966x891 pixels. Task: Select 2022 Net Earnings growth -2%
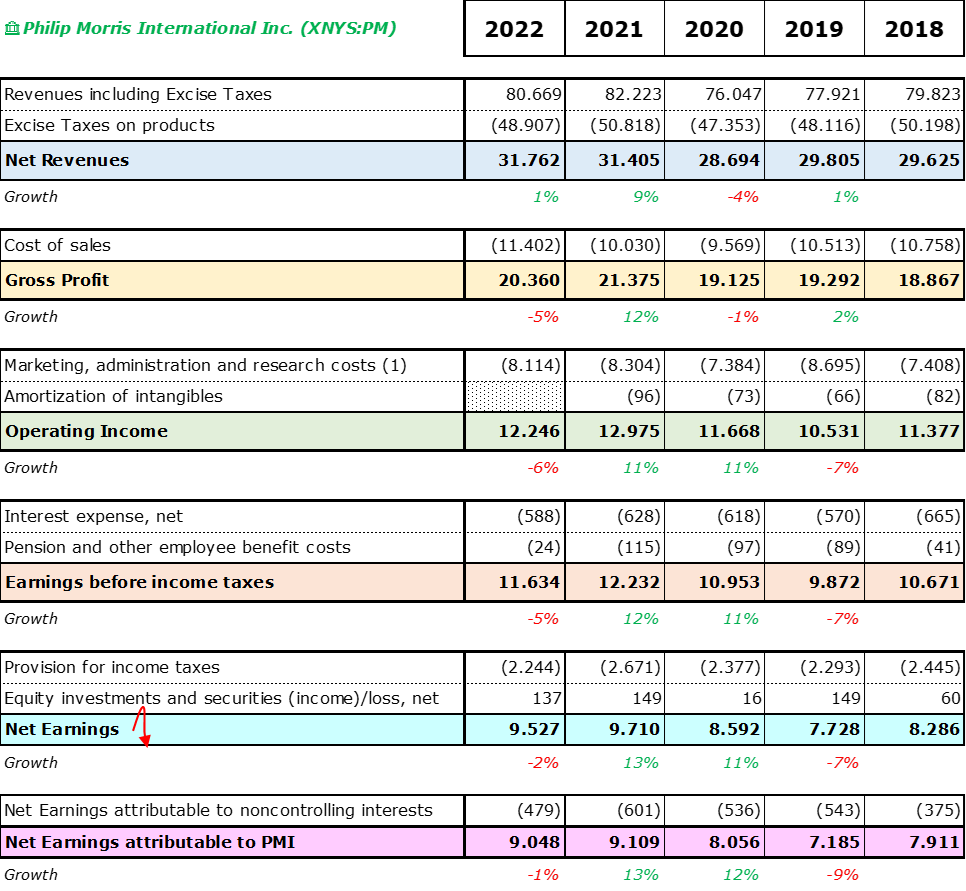pyautogui.click(x=543, y=763)
